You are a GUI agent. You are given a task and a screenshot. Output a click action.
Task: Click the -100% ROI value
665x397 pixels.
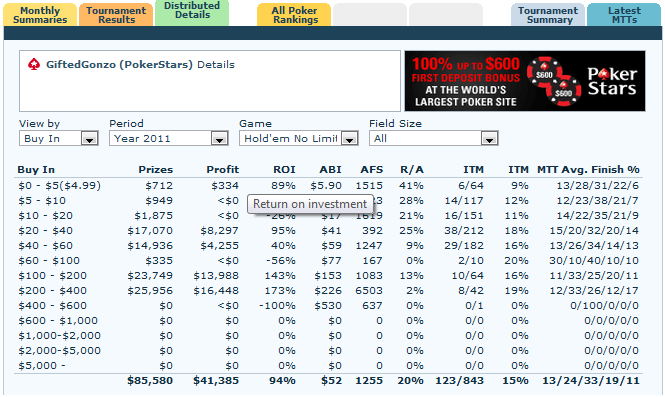[278, 306]
